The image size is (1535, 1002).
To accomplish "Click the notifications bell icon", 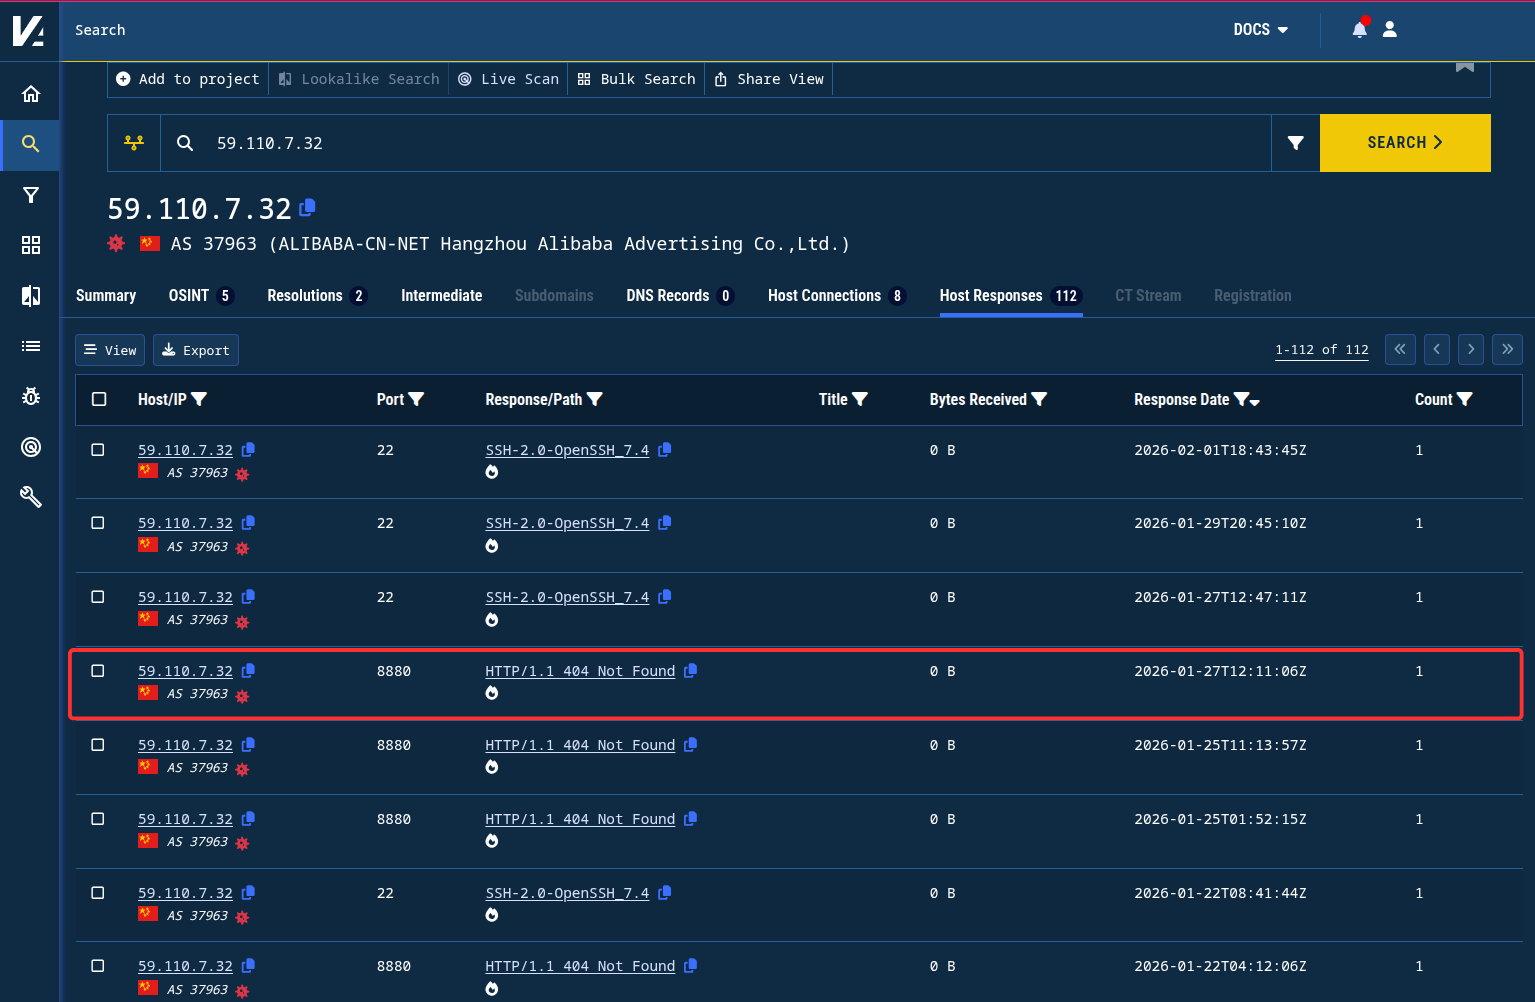I will [x=1359, y=30].
